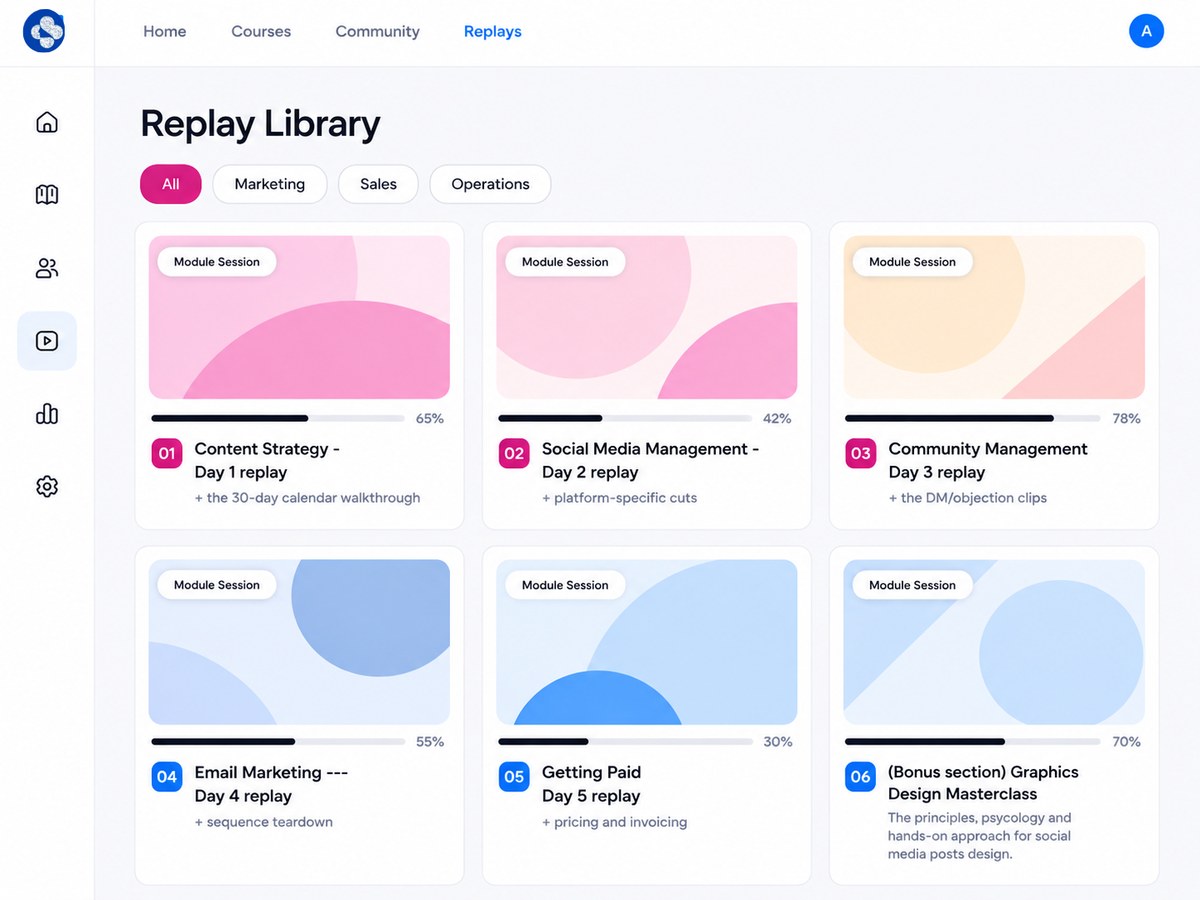Filter replays by Sales
This screenshot has width=1200, height=900.
[378, 184]
